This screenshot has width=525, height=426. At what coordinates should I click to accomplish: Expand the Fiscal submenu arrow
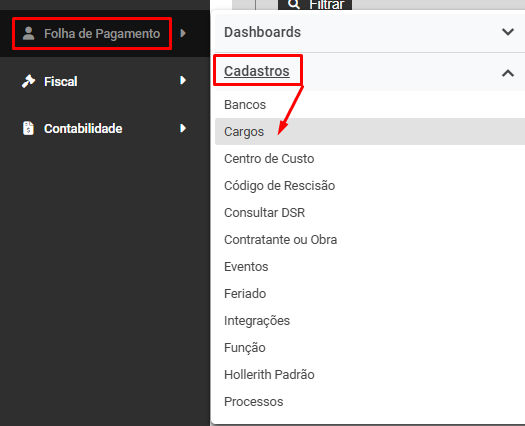183,80
